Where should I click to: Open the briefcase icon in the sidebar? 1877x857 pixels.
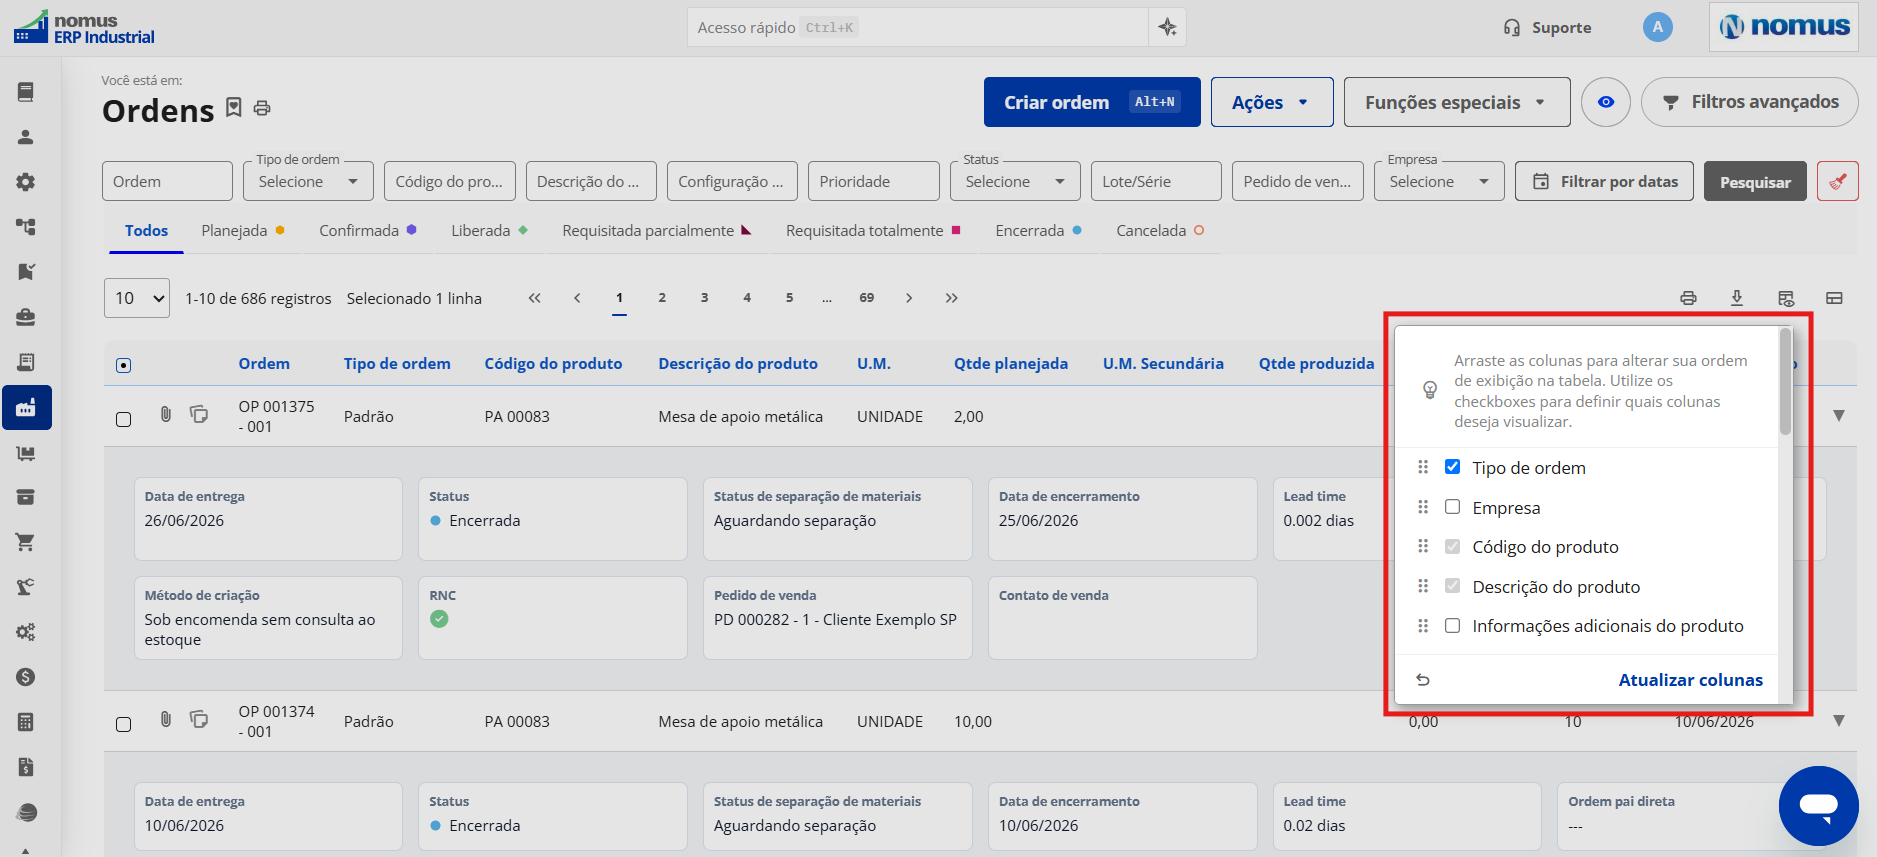point(26,317)
